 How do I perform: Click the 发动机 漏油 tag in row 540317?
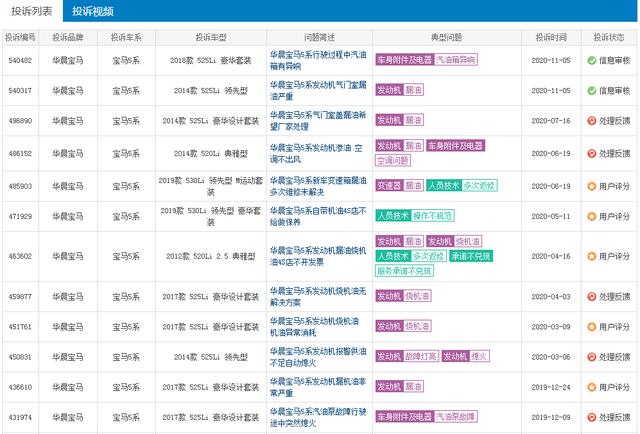399,90
